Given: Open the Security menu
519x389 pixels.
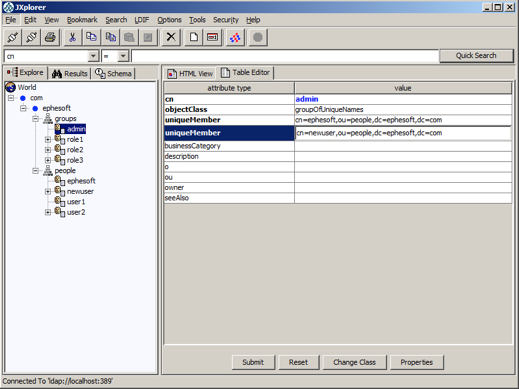Looking at the screenshot, I should click(x=226, y=20).
